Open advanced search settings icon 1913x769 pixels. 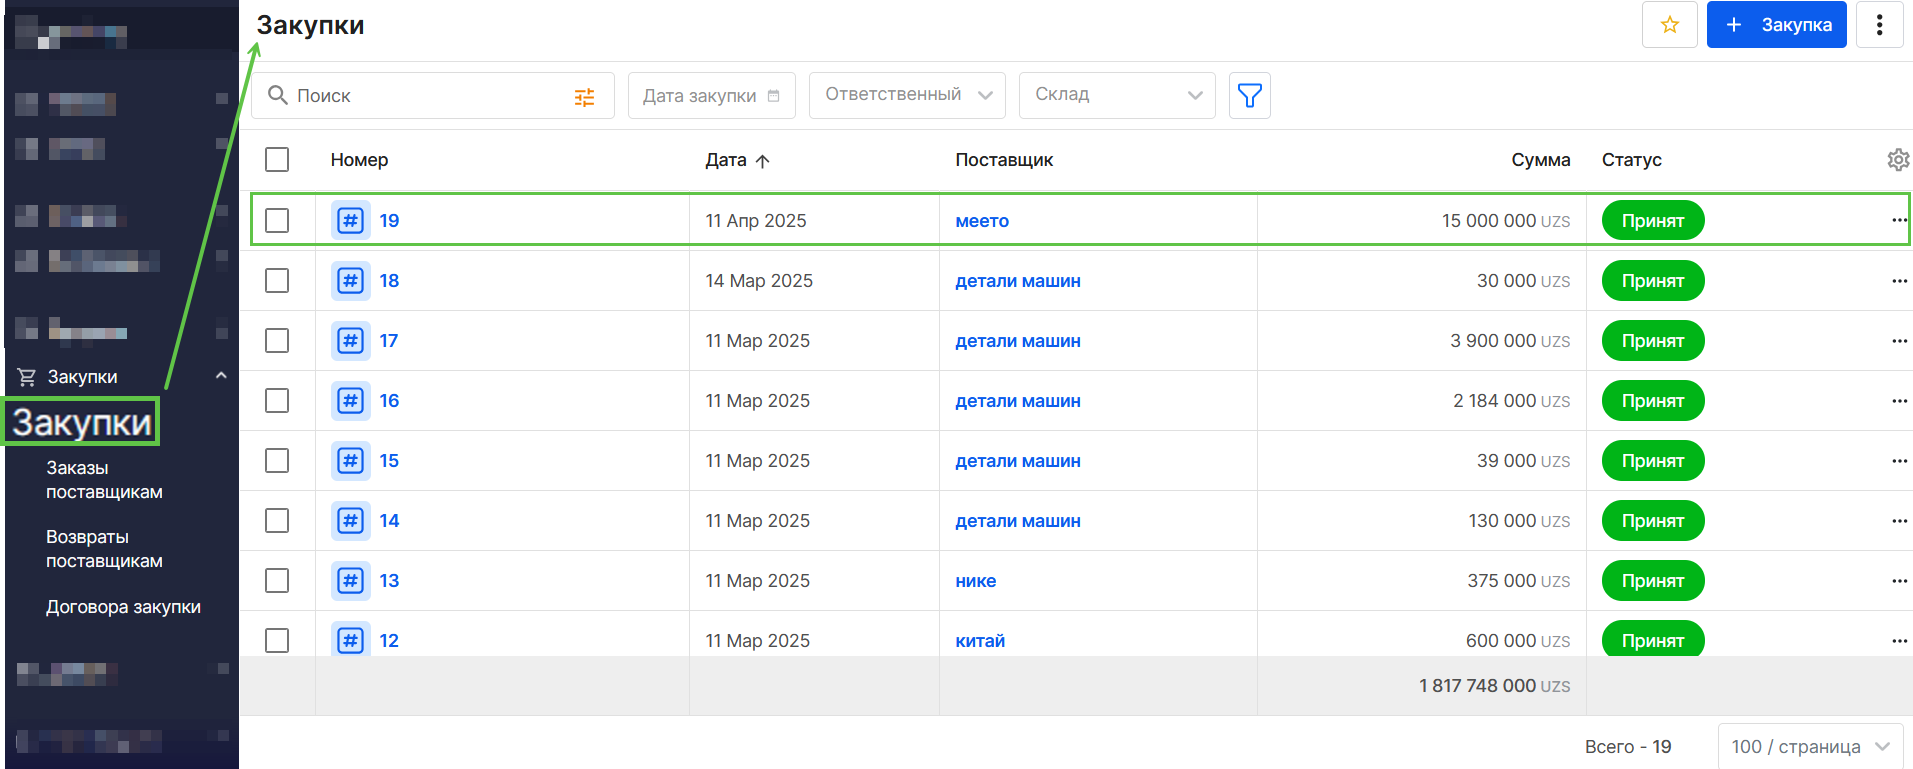pos(585,97)
